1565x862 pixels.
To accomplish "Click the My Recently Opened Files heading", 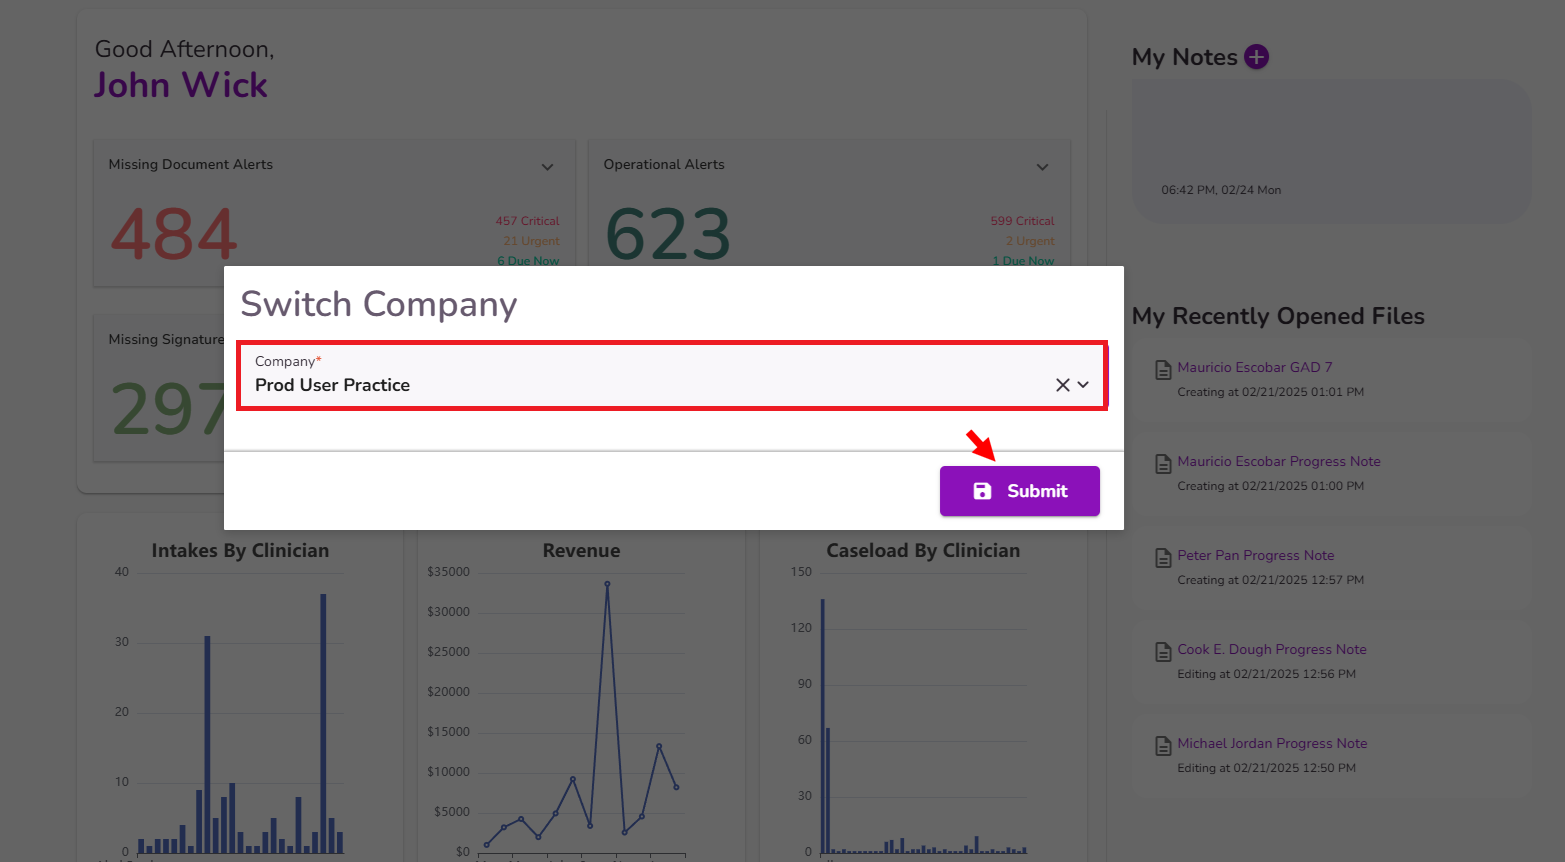I will tap(1278, 316).
